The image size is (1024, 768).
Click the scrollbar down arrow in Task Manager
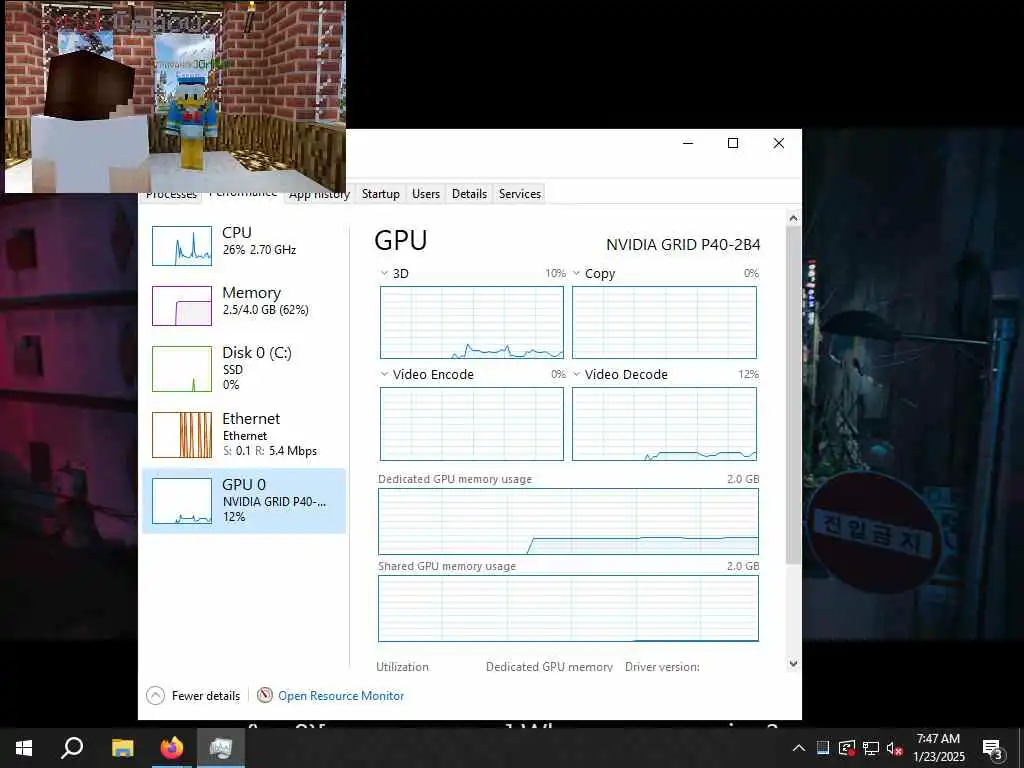click(x=793, y=664)
